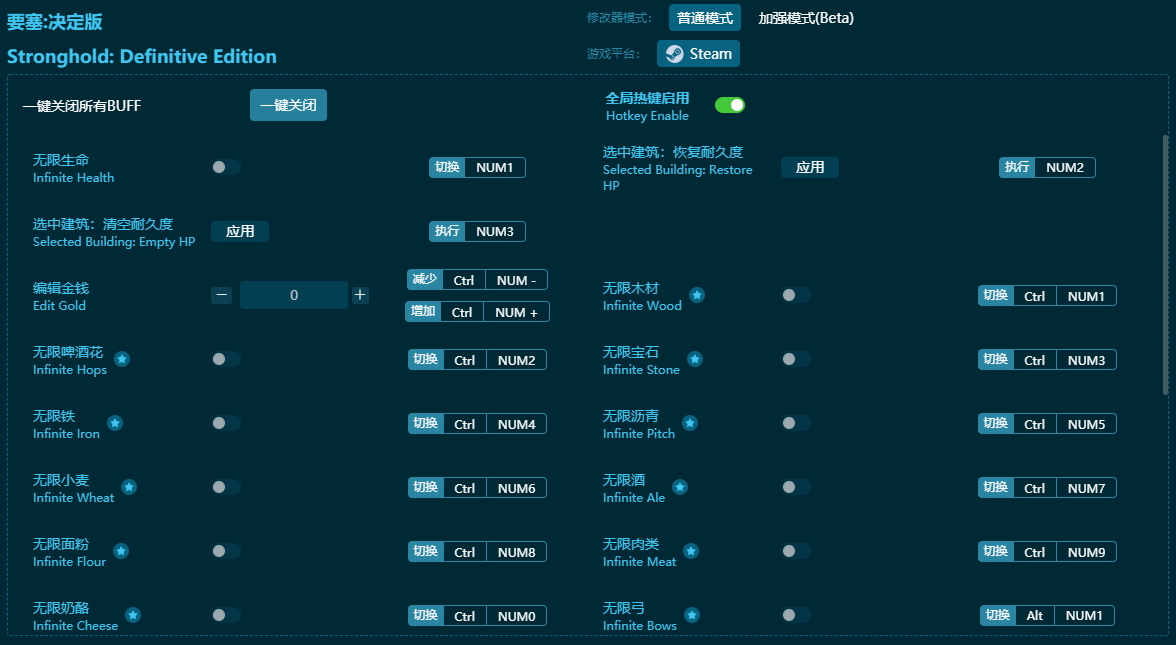Turn on the Infinite Flour switch
Image resolution: width=1176 pixels, height=645 pixels.
point(226,551)
